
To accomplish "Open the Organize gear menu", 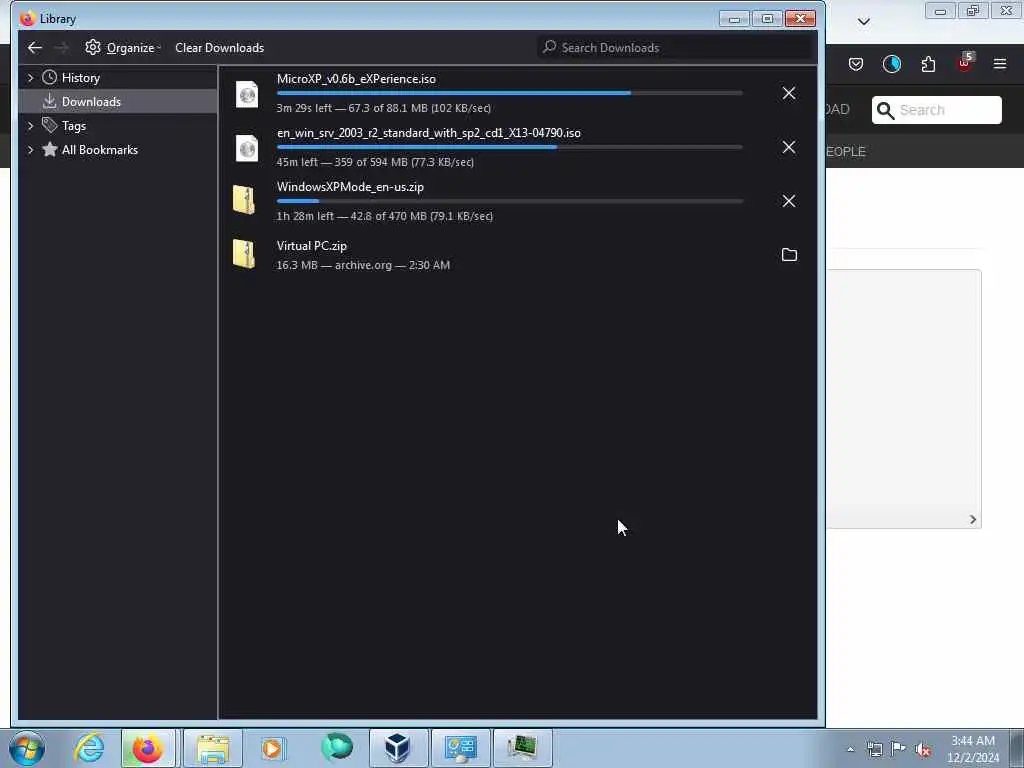I will (x=123, y=48).
